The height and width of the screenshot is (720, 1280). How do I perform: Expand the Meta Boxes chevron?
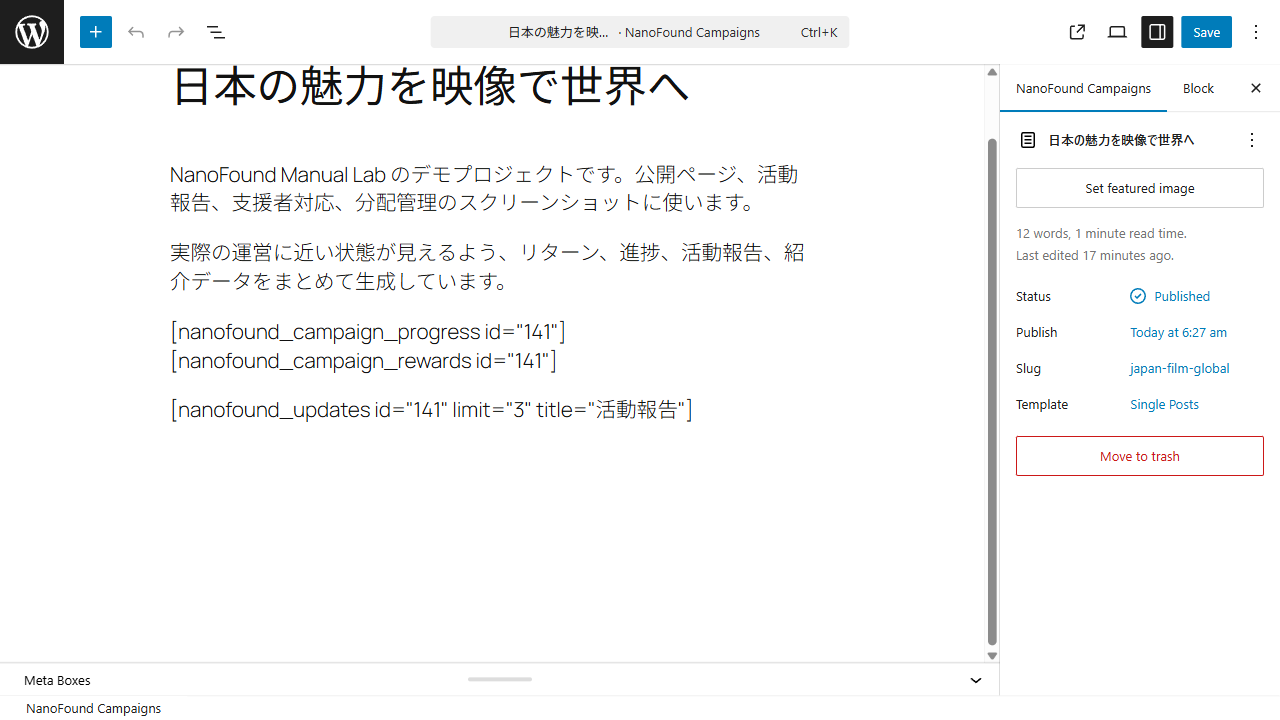coord(976,680)
